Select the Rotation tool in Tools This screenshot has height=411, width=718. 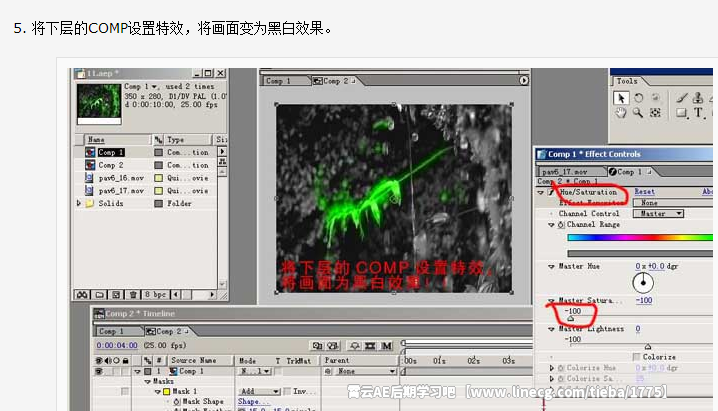pos(638,97)
